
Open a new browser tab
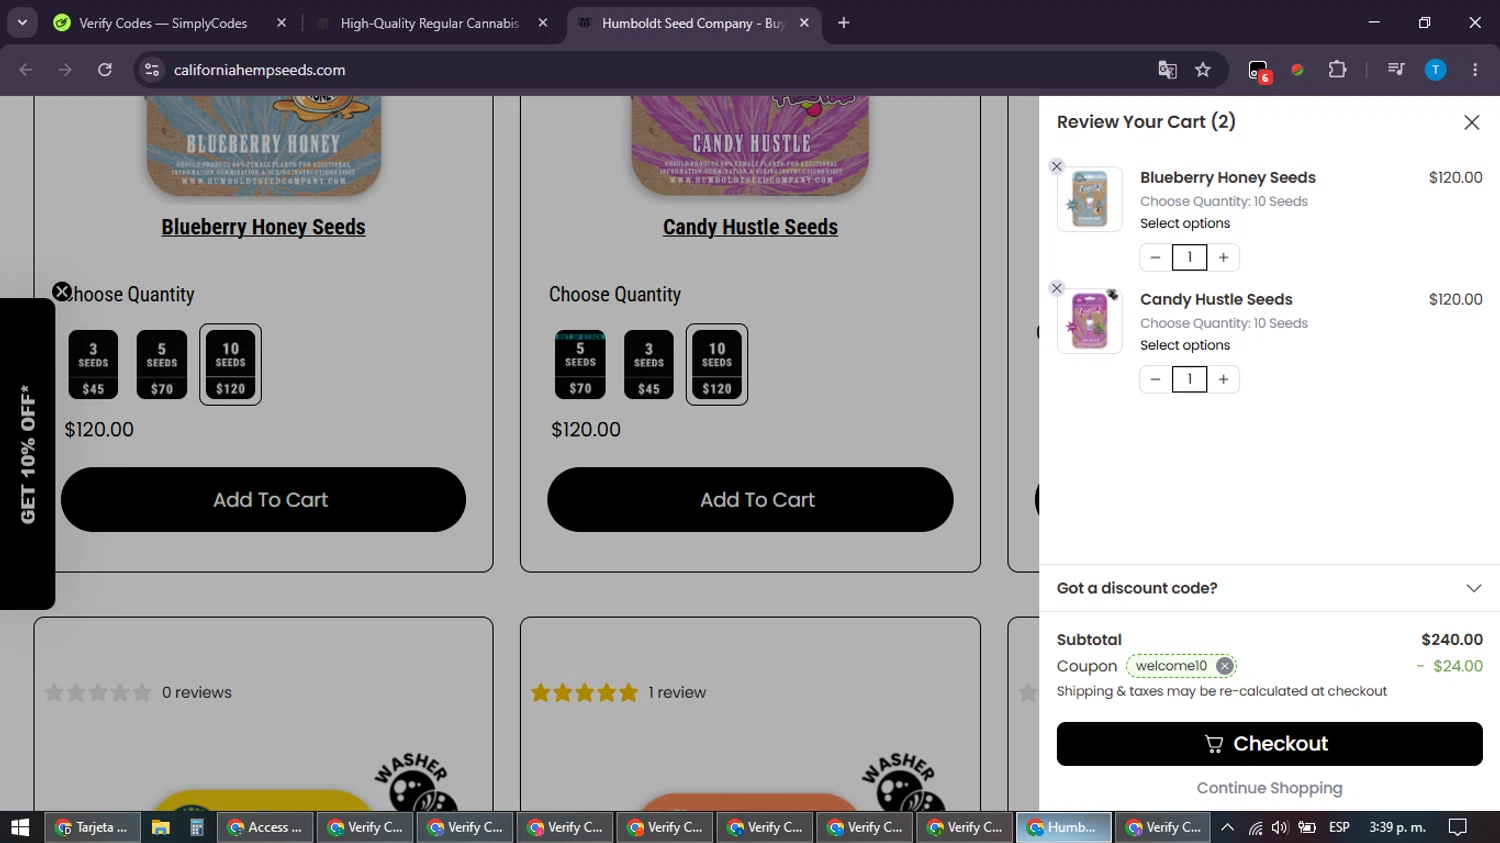[x=844, y=23]
